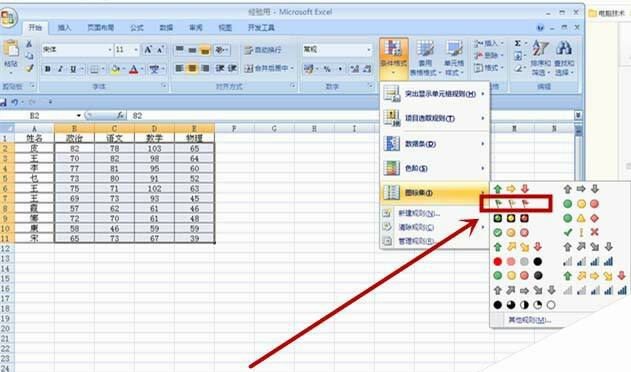
Task: Open 色阶(S) submenu
Action: tap(435, 168)
